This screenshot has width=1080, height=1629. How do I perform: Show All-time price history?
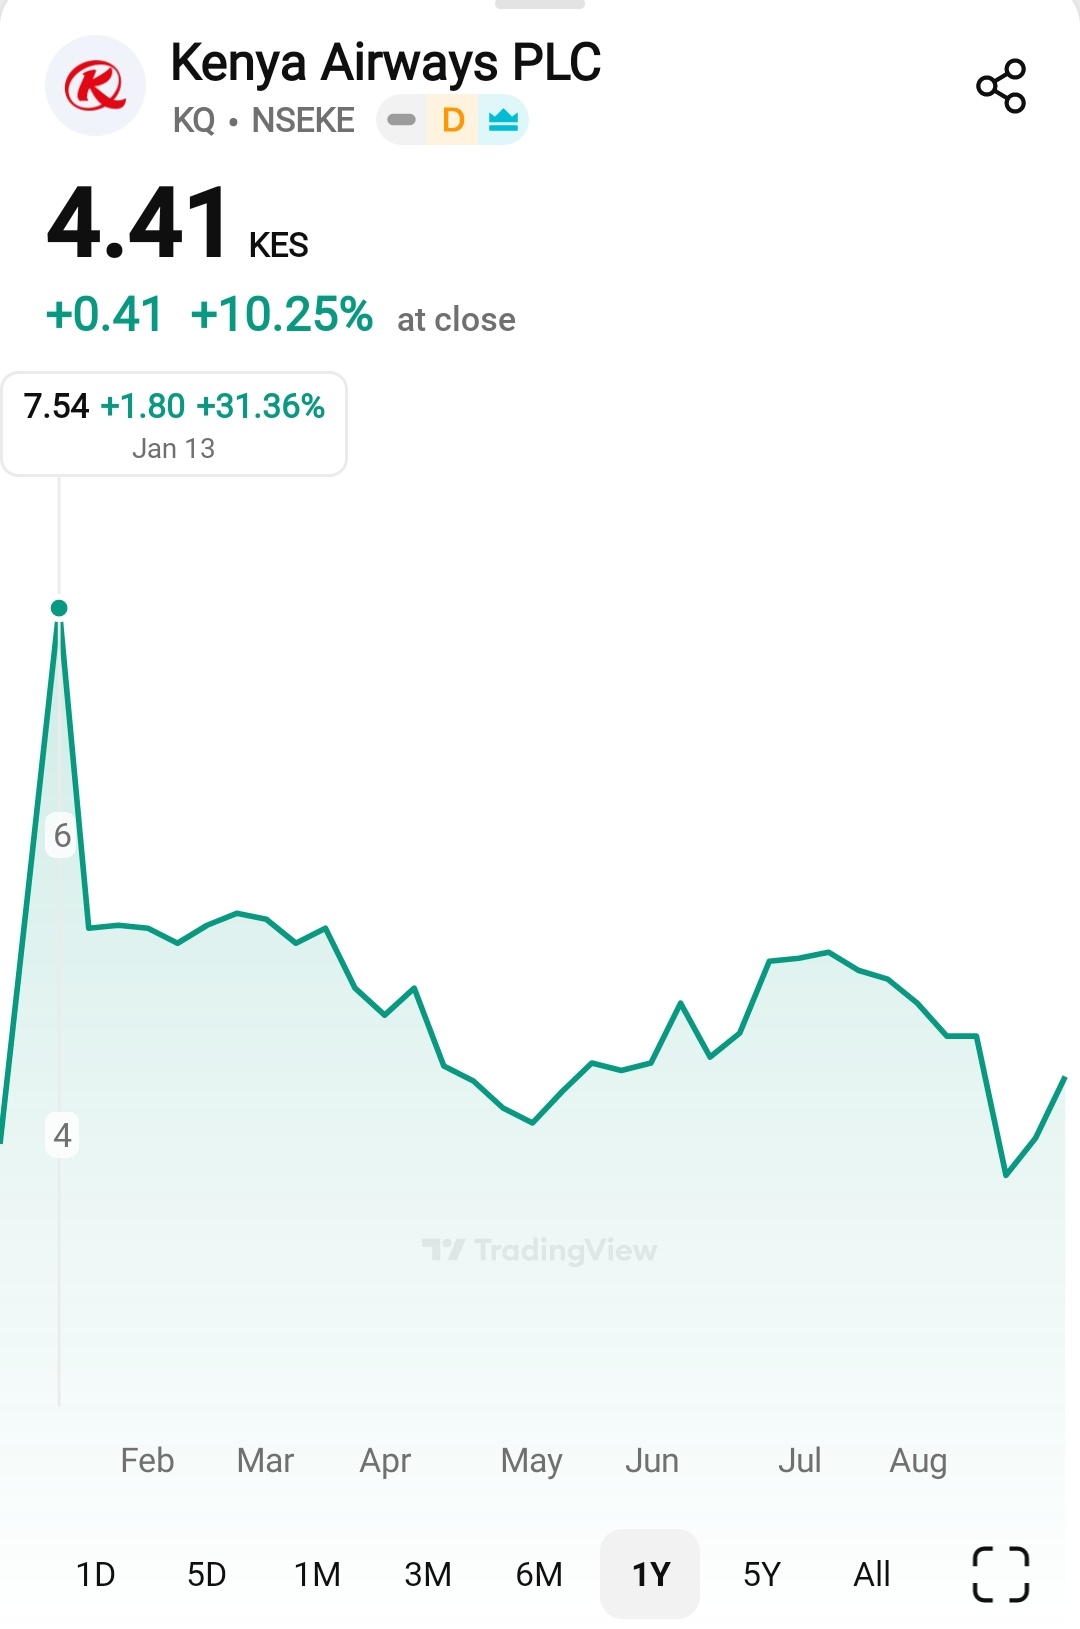pyautogui.click(x=872, y=1575)
